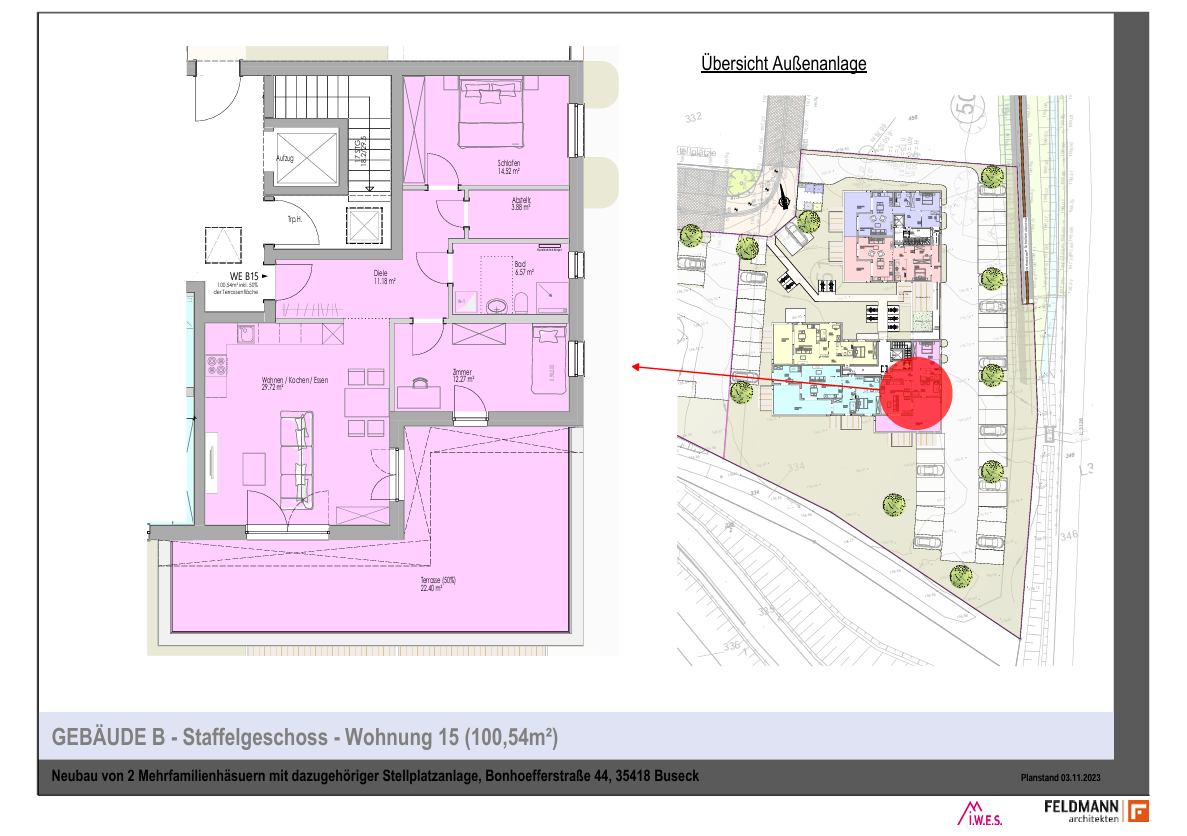Click the staircase direction arrow

click(369, 144)
